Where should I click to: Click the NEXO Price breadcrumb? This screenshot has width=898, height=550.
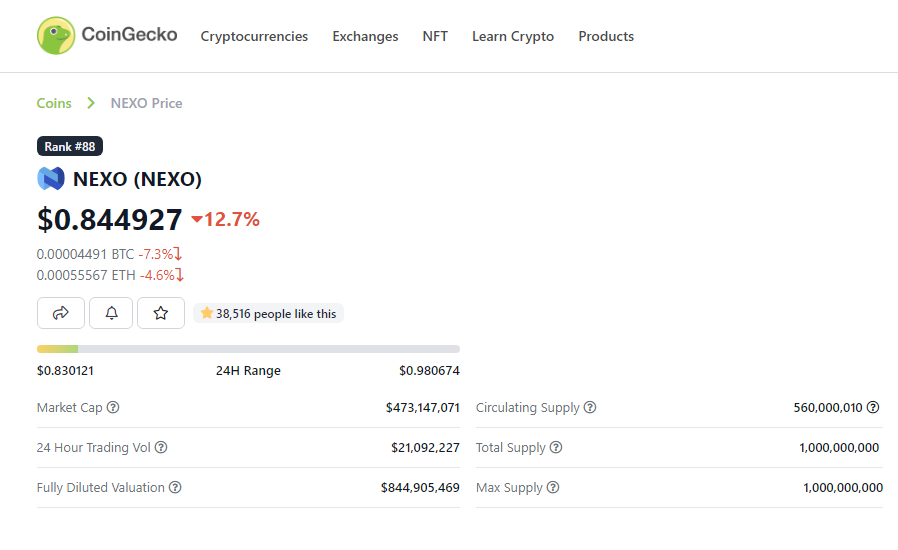click(147, 103)
